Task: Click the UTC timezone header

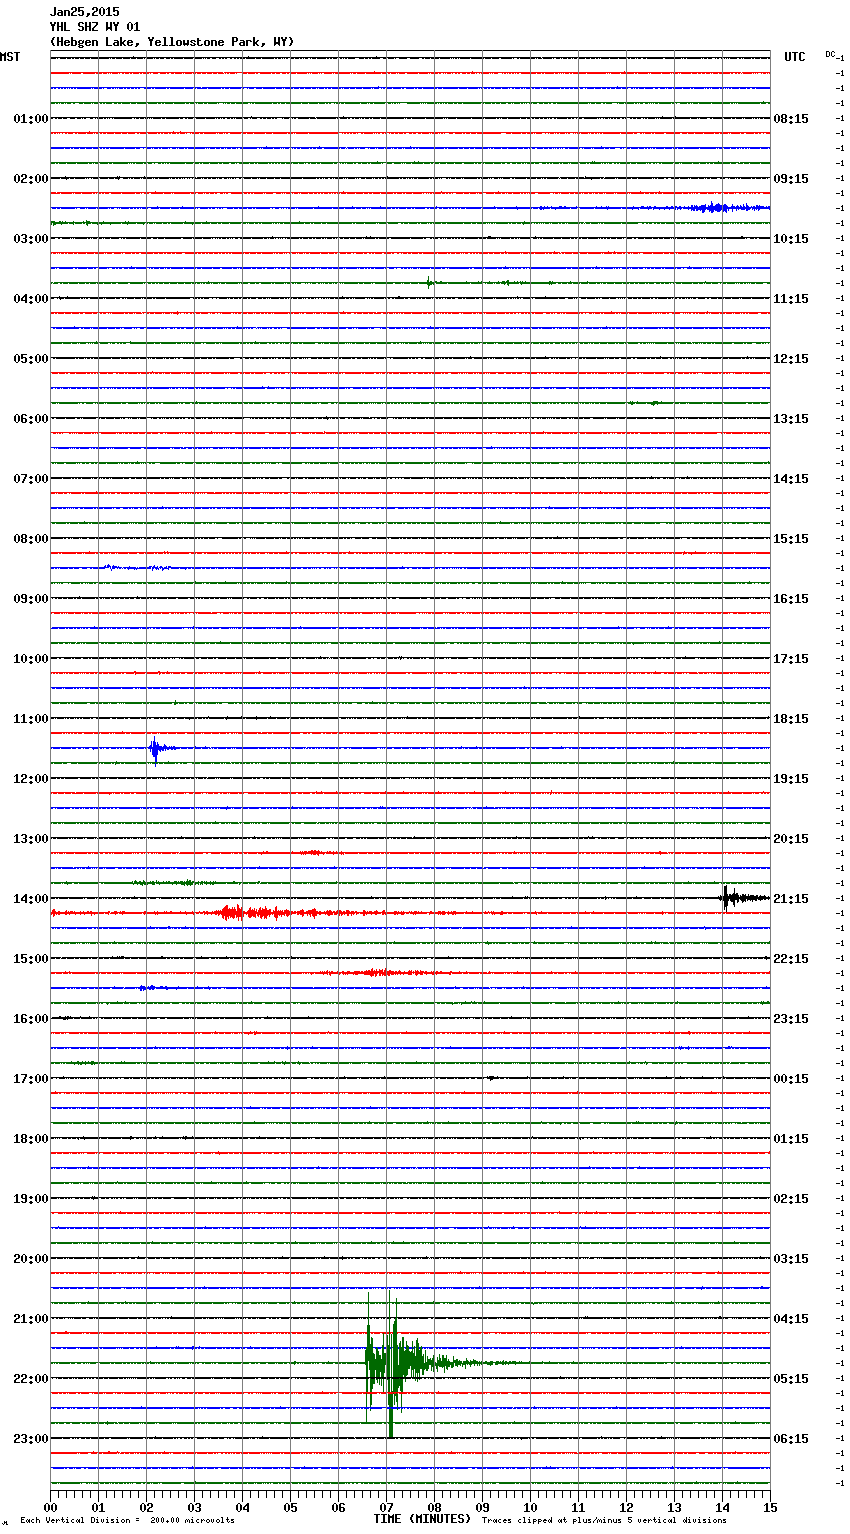Action: (x=795, y=57)
